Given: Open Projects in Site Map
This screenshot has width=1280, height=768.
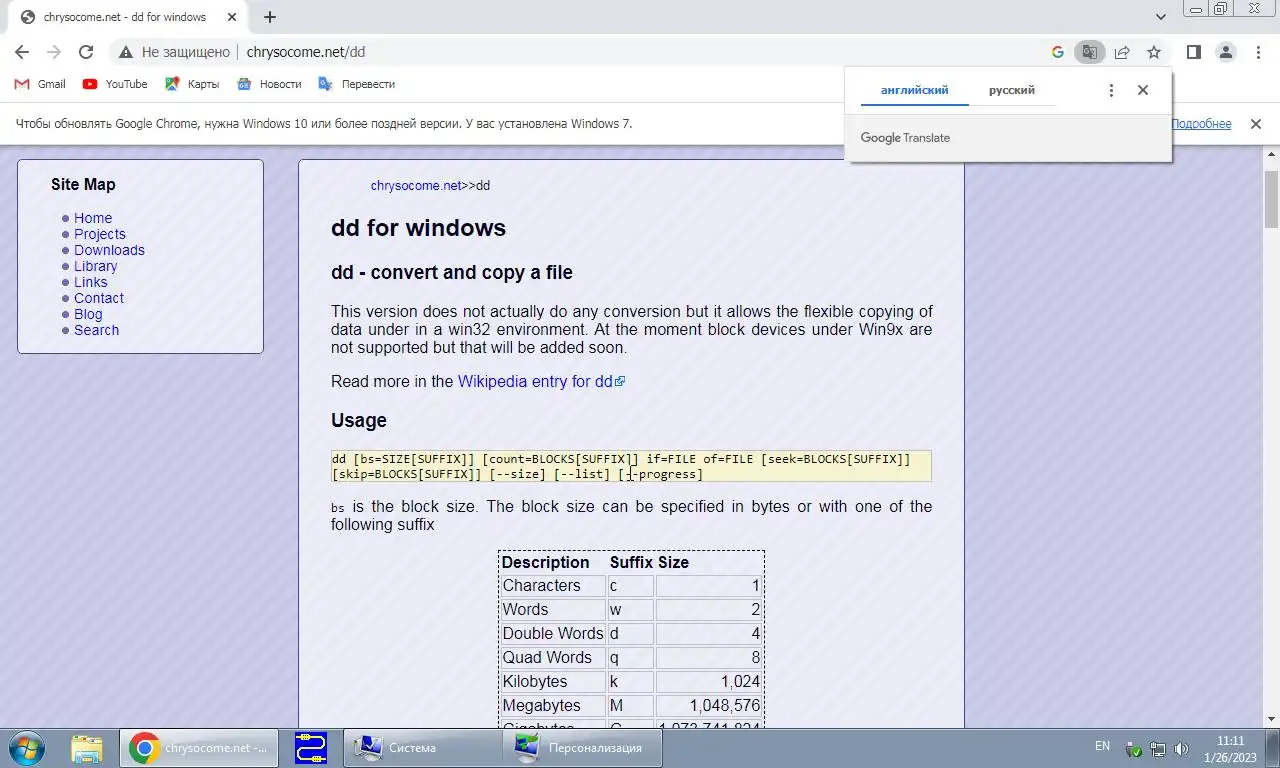Looking at the screenshot, I should [100, 234].
